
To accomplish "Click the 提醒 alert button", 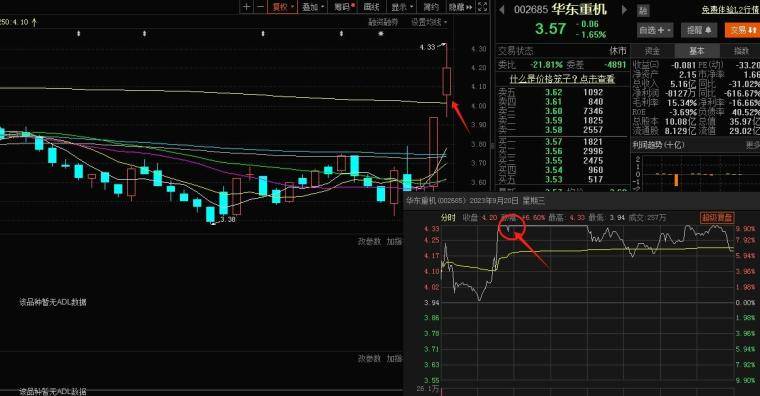I will [699, 30].
